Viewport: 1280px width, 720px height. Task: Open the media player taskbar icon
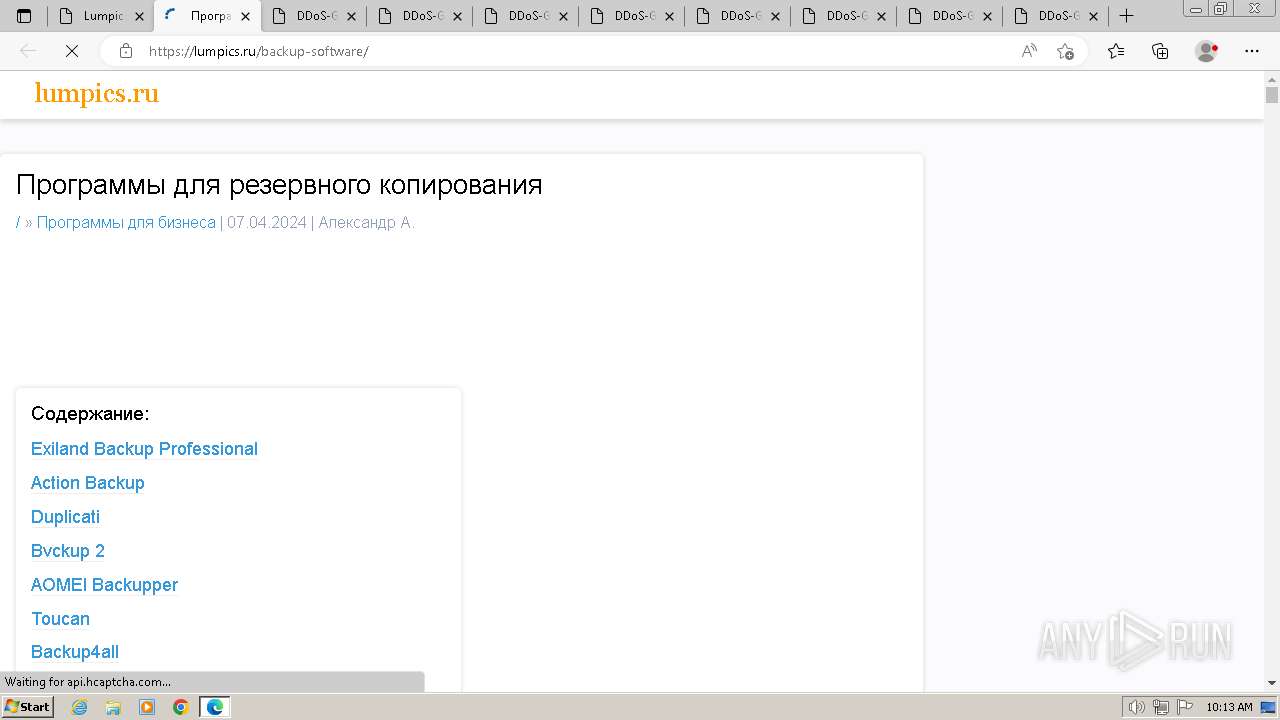tap(147, 707)
